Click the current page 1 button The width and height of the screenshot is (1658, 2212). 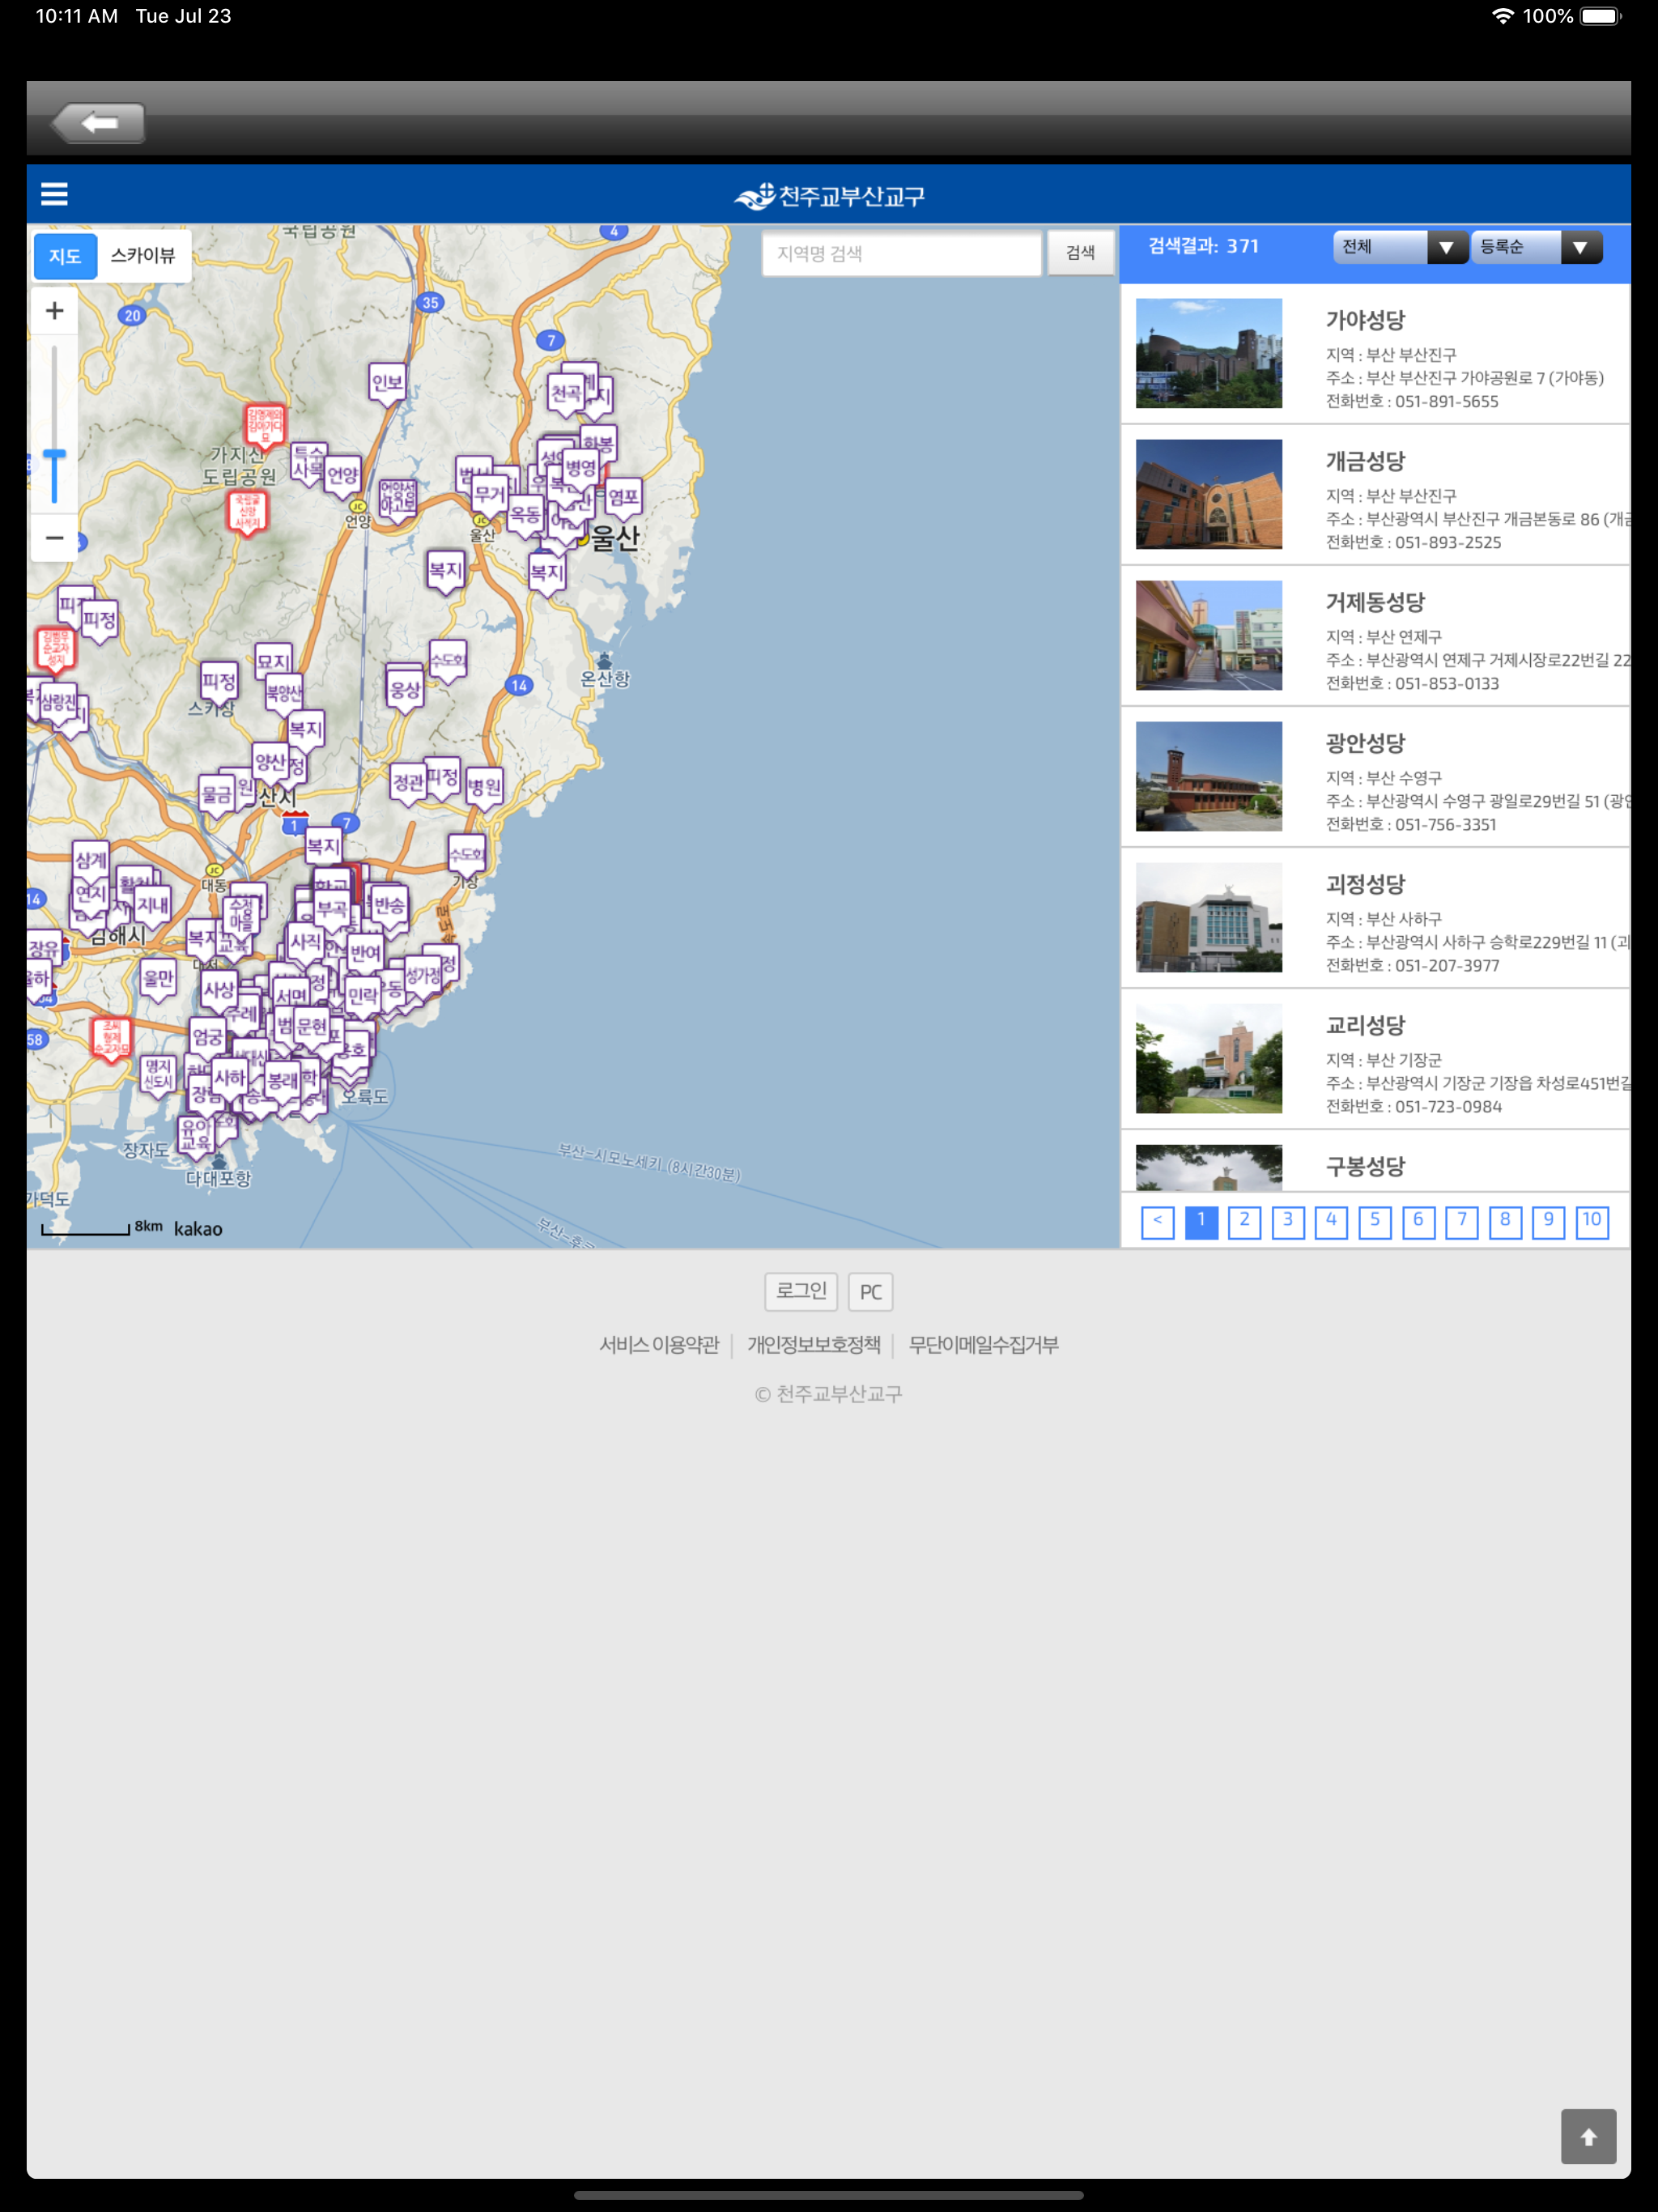1201,1221
